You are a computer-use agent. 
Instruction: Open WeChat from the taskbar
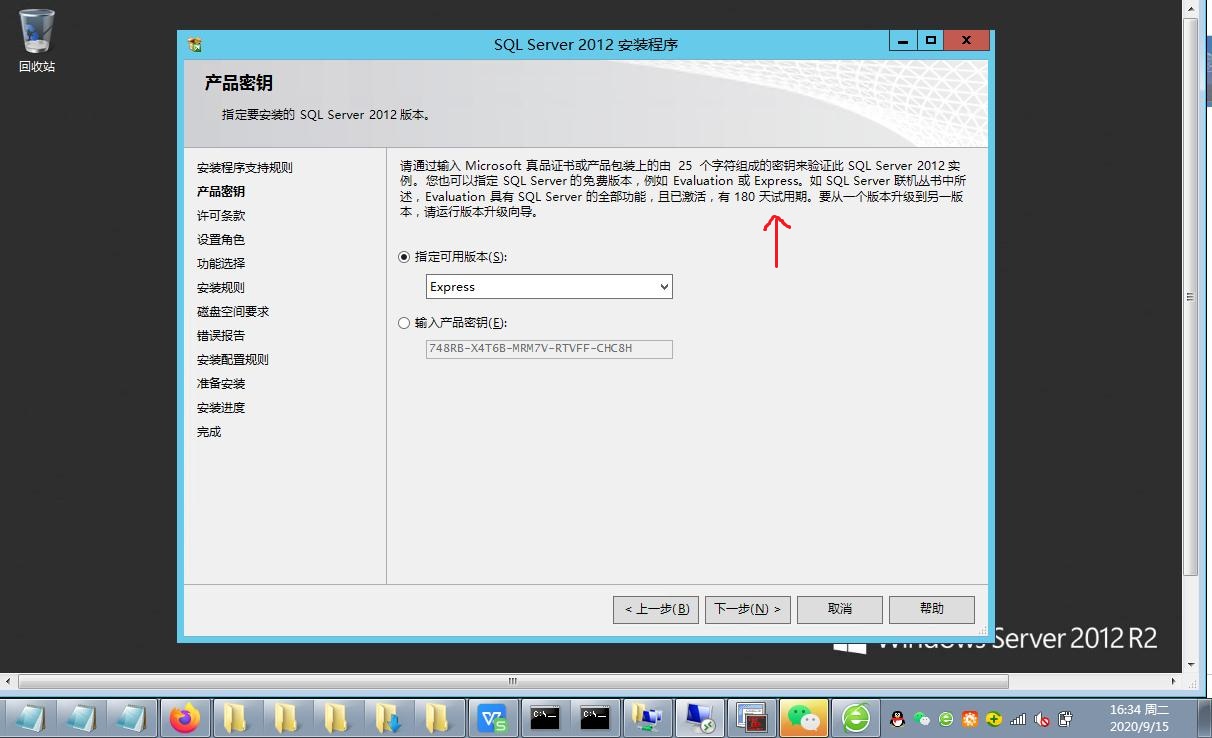pos(803,718)
